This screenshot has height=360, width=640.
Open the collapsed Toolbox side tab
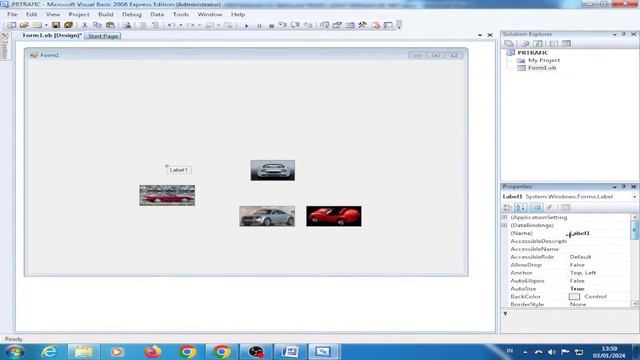pyautogui.click(x=5, y=46)
